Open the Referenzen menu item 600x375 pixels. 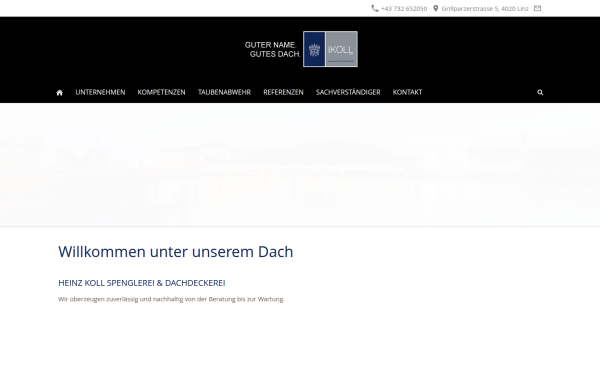point(283,92)
